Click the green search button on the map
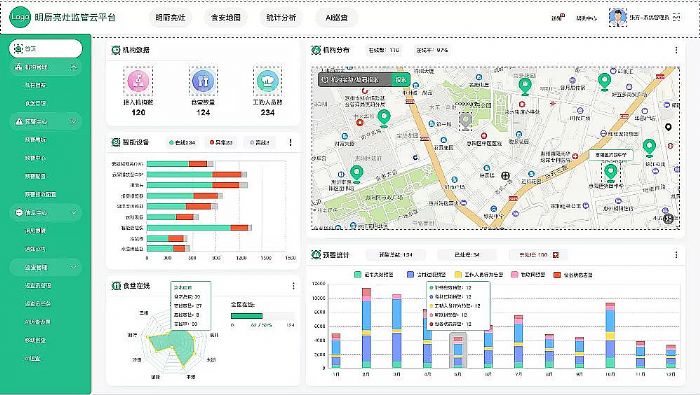This screenshot has height=395, width=700. [401, 79]
